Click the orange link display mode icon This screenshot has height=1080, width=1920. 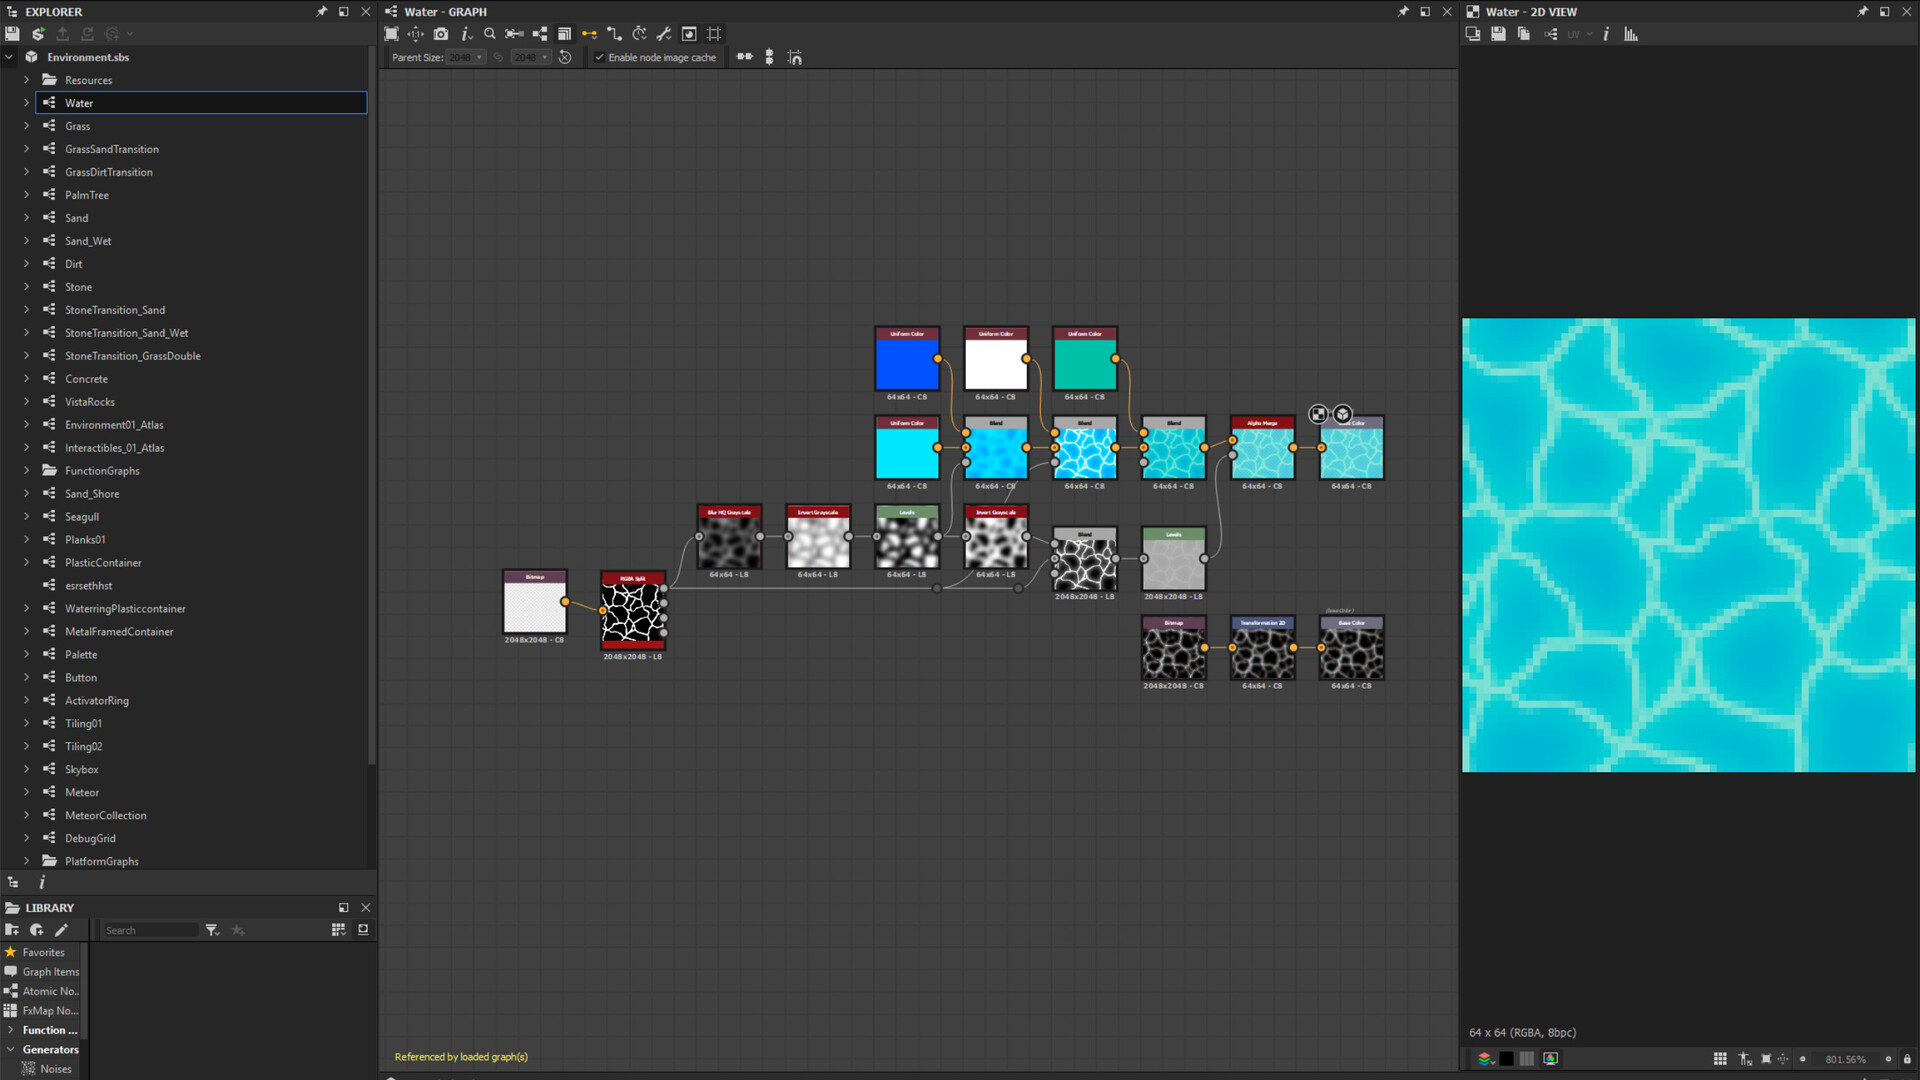pyautogui.click(x=589, y=34)
